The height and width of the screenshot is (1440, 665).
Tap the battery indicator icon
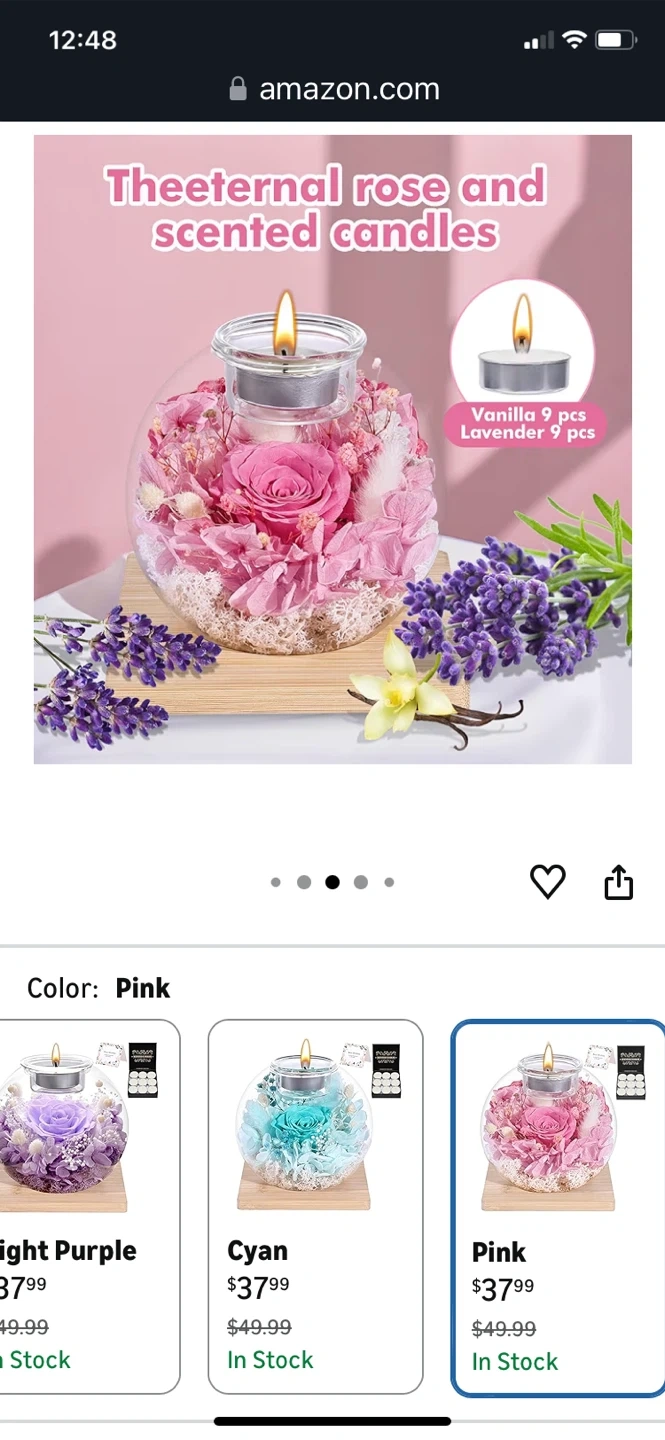click(614, 40)
